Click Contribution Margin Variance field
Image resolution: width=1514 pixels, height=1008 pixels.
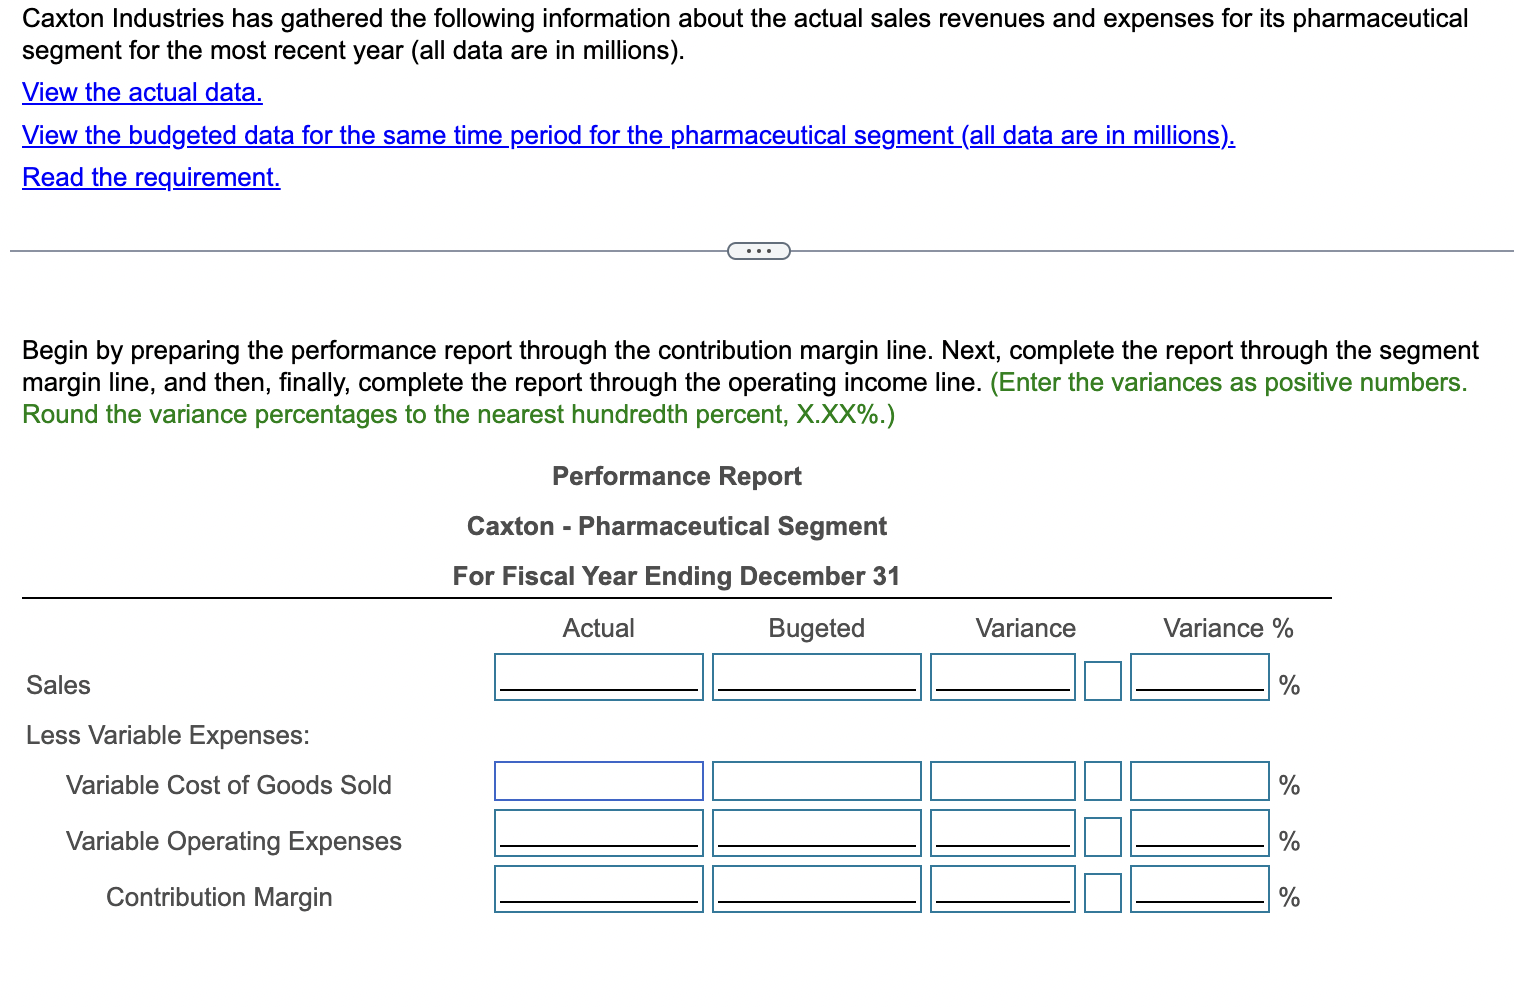pos(1003,889)
